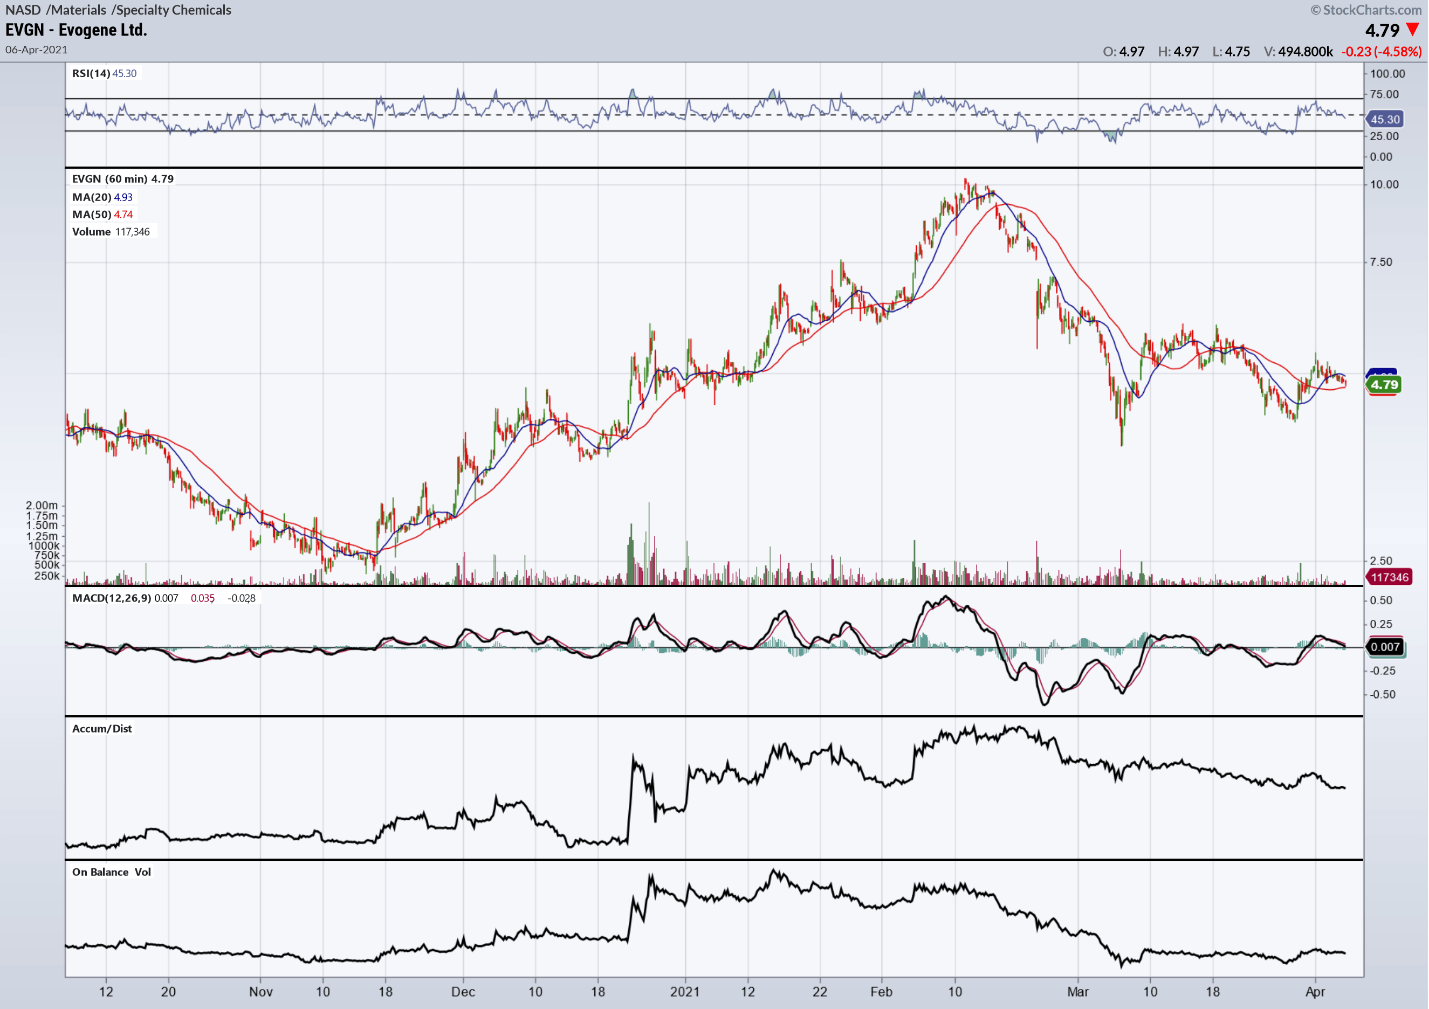Click the 25.00 RSI axis label
Viewport: 1429px width, 1009px height.
1385,136
